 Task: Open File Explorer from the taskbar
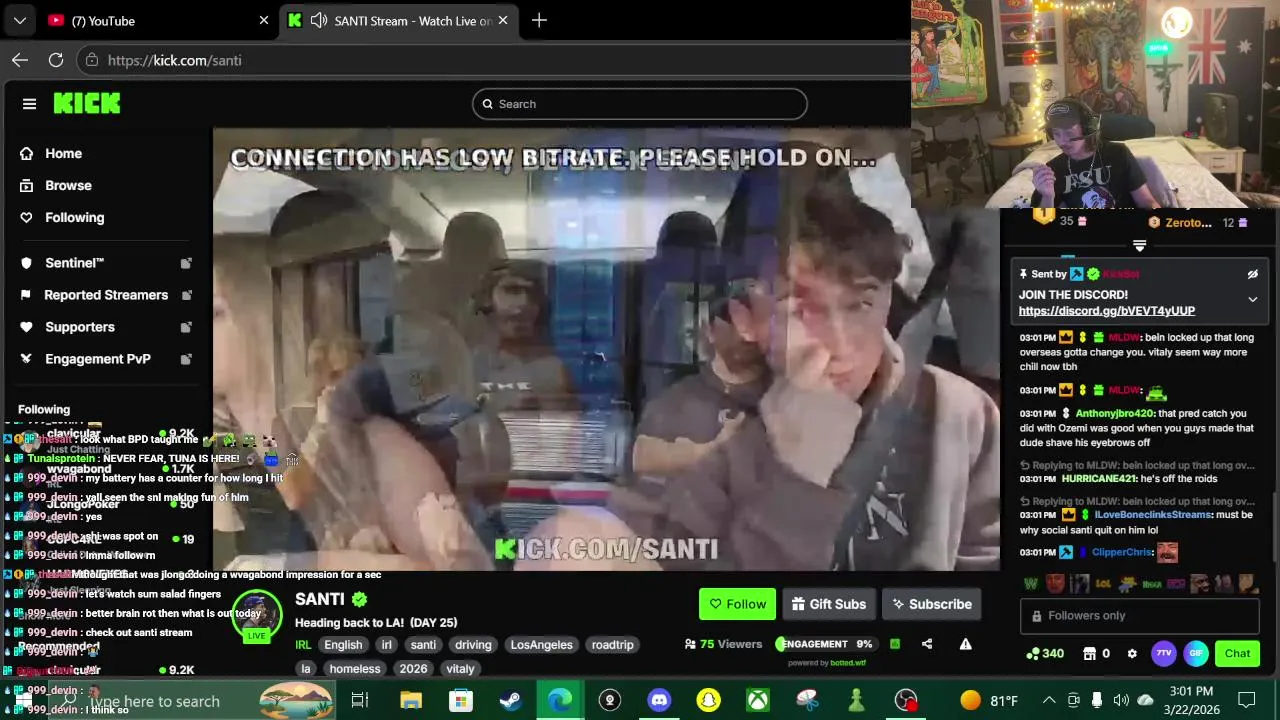tap(411, 700)
